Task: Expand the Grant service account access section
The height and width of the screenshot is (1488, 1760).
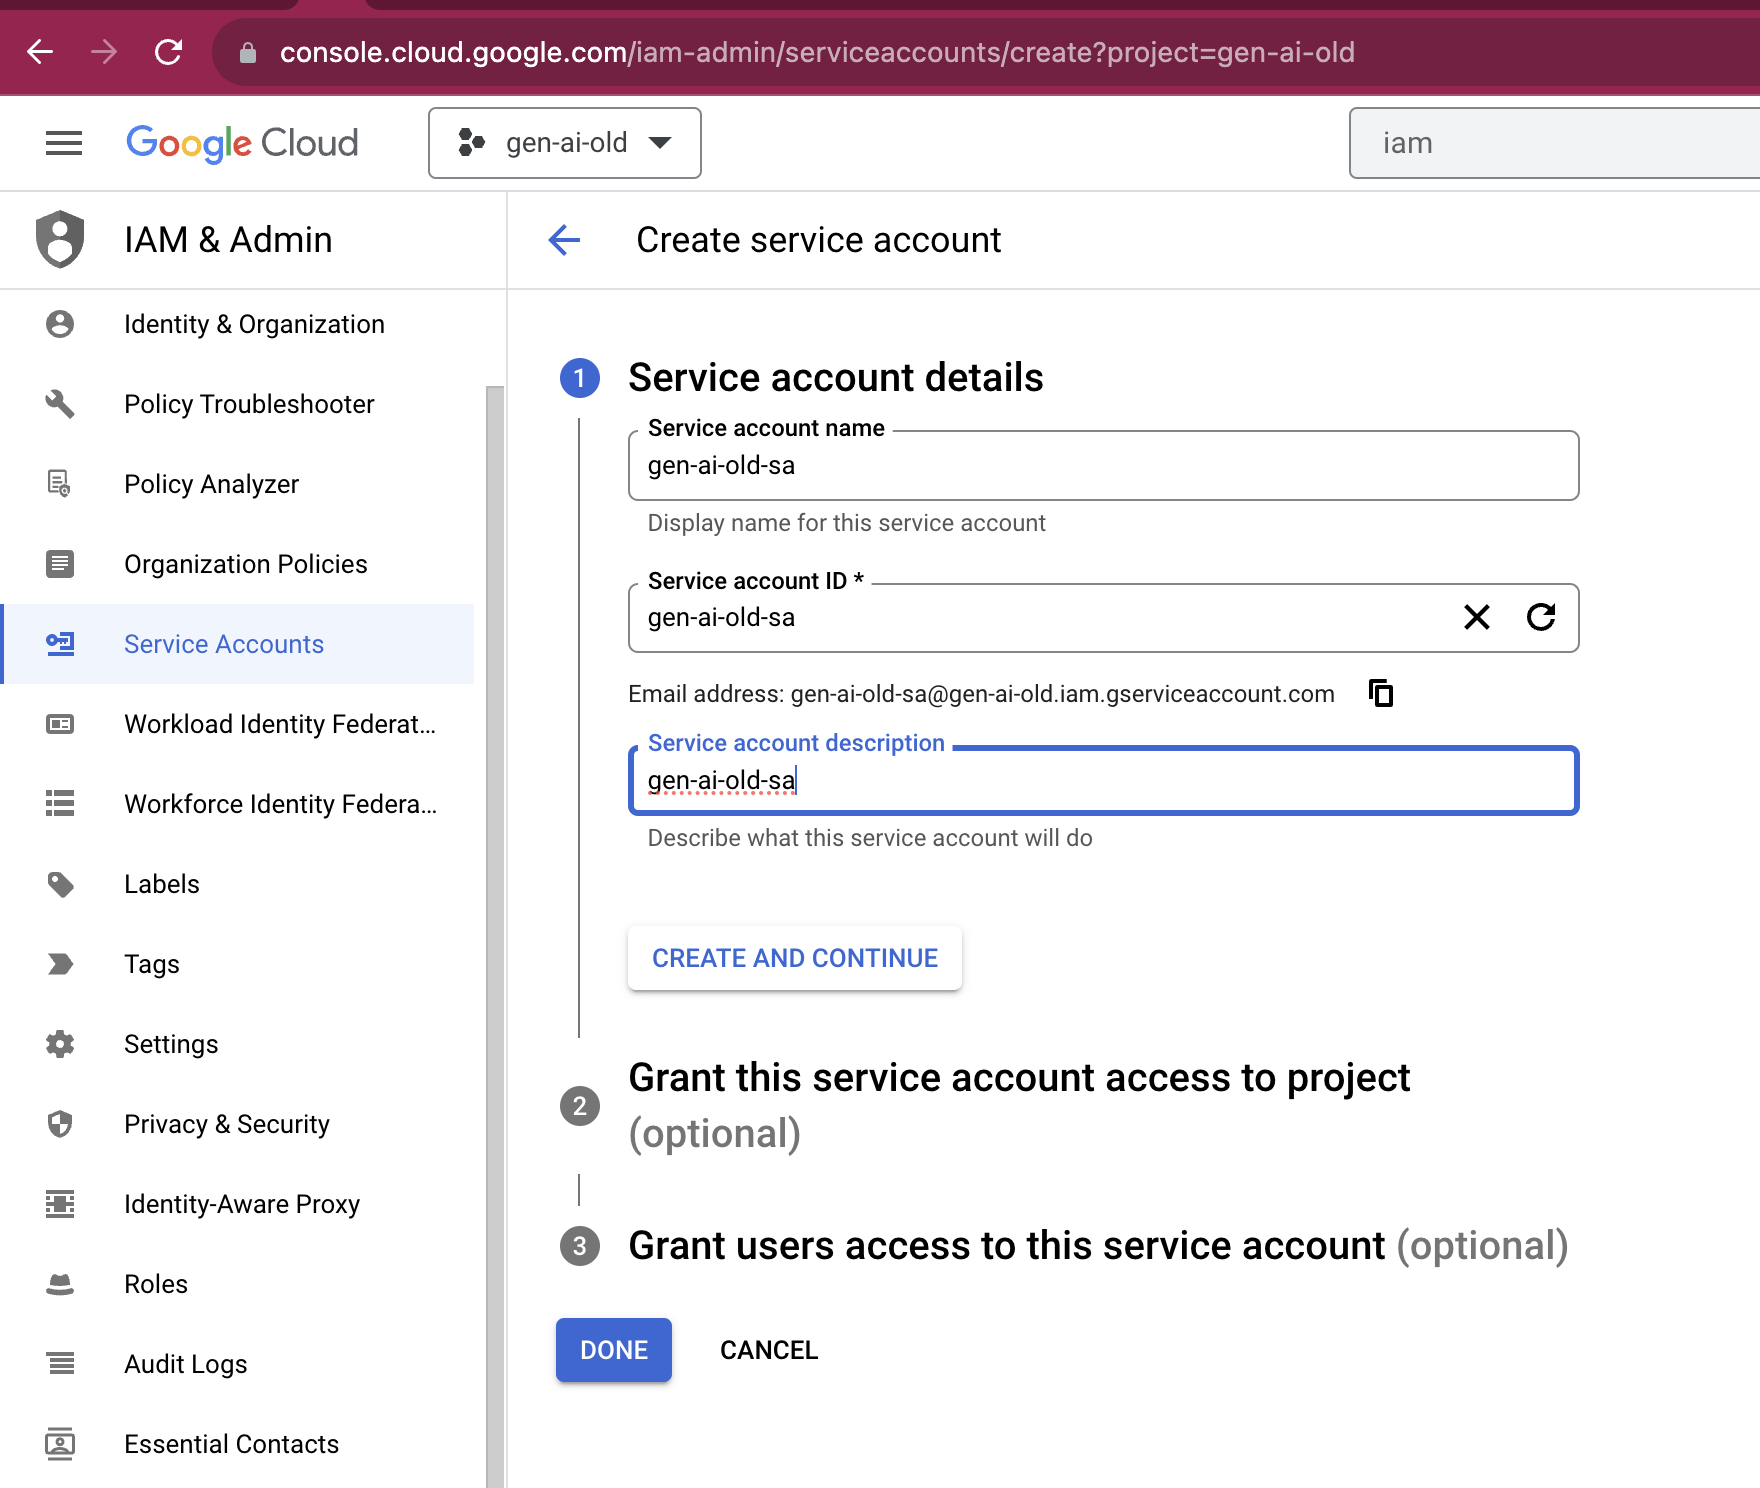Action: [x=1018, y=1077]
